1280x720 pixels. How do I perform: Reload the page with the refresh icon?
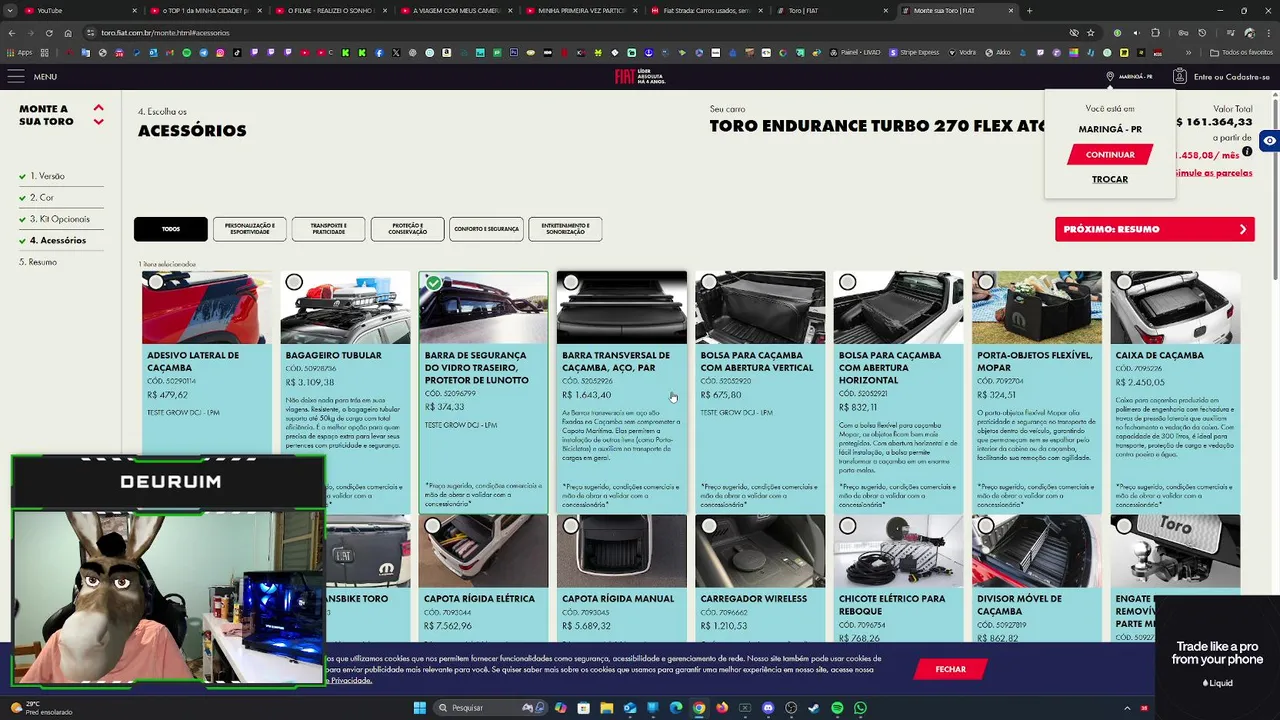[x=48, y=32]
